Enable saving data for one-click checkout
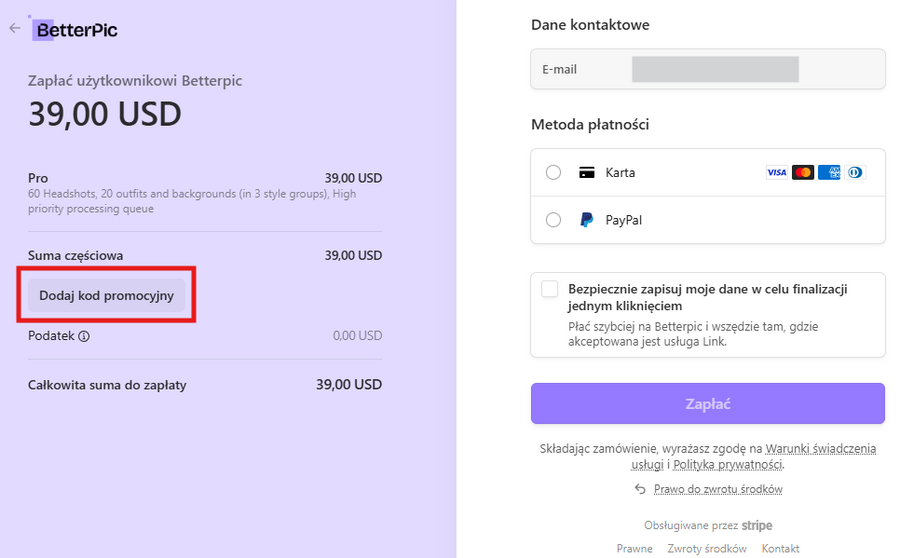This screenshot has width=900, height=558. (x=550, y=290)
